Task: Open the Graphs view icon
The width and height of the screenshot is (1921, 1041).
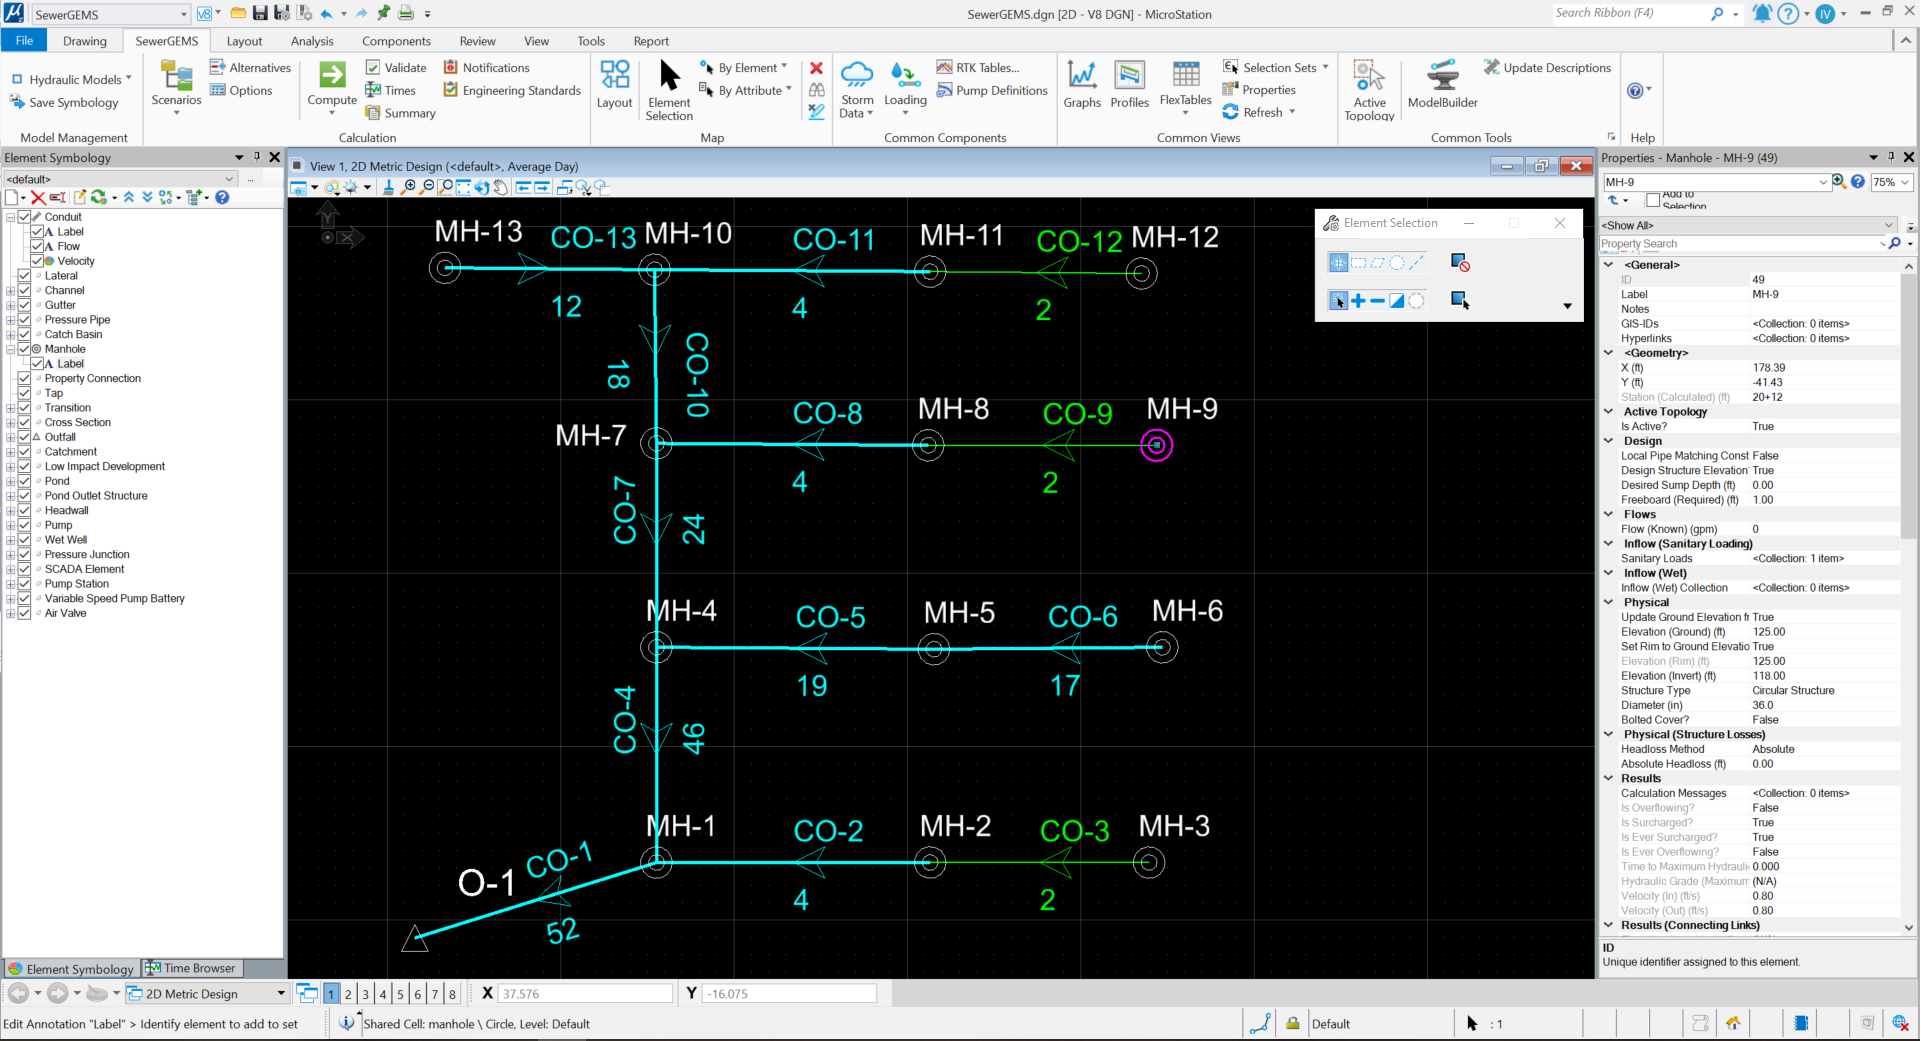Action: (1082, 75)
